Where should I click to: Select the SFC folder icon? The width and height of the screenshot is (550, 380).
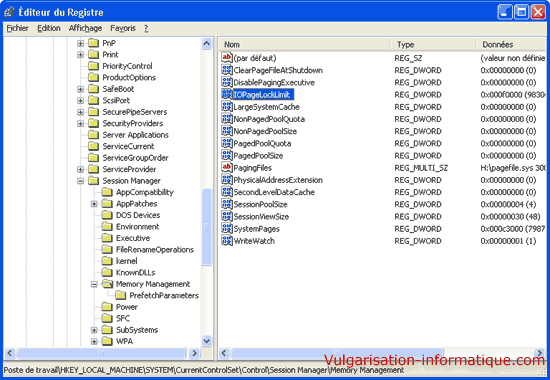pos(107,319)
